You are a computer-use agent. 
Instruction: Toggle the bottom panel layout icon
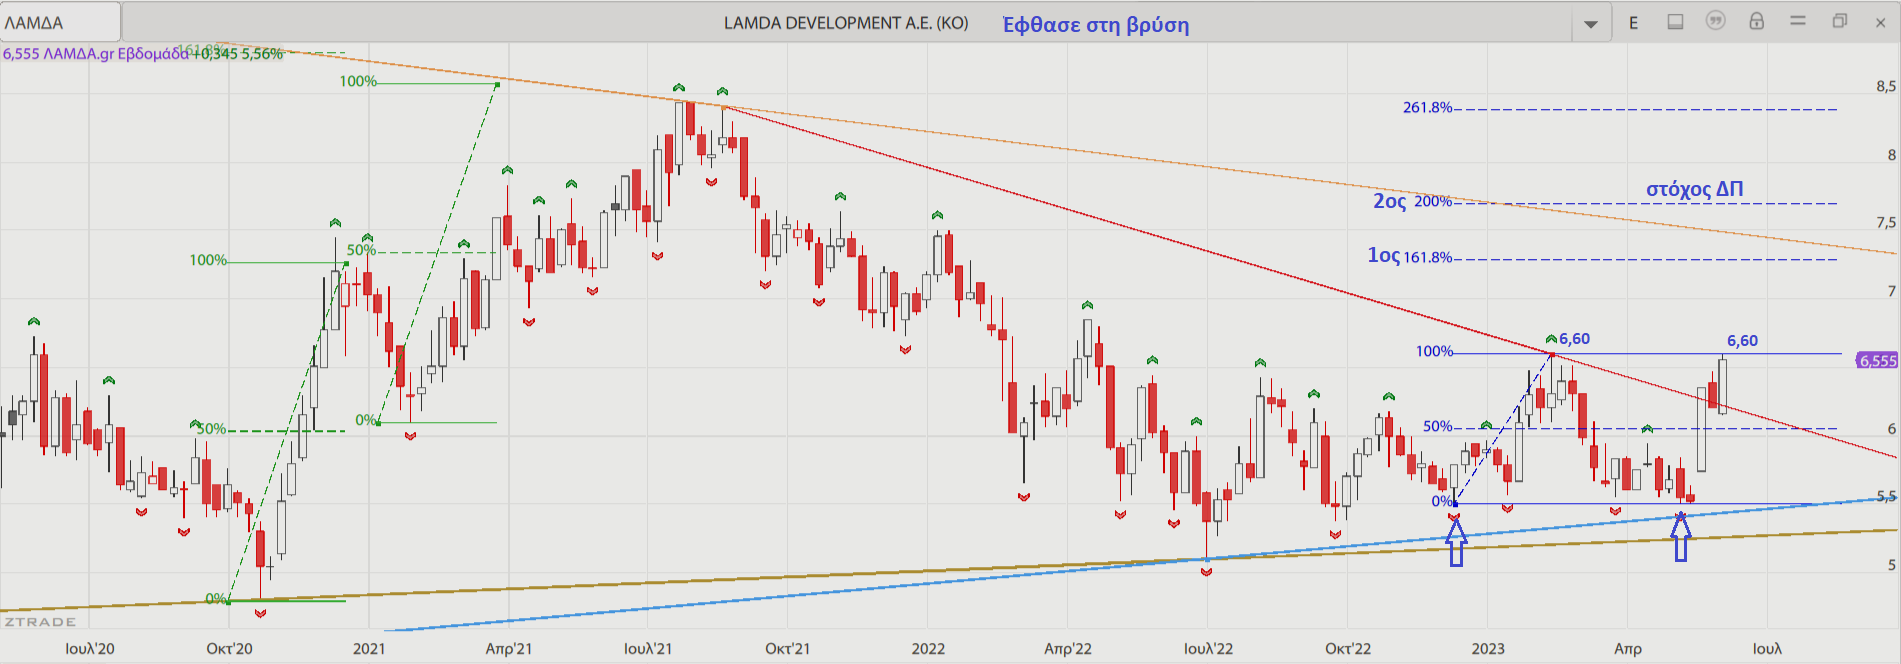click(x=1675, y=22)
